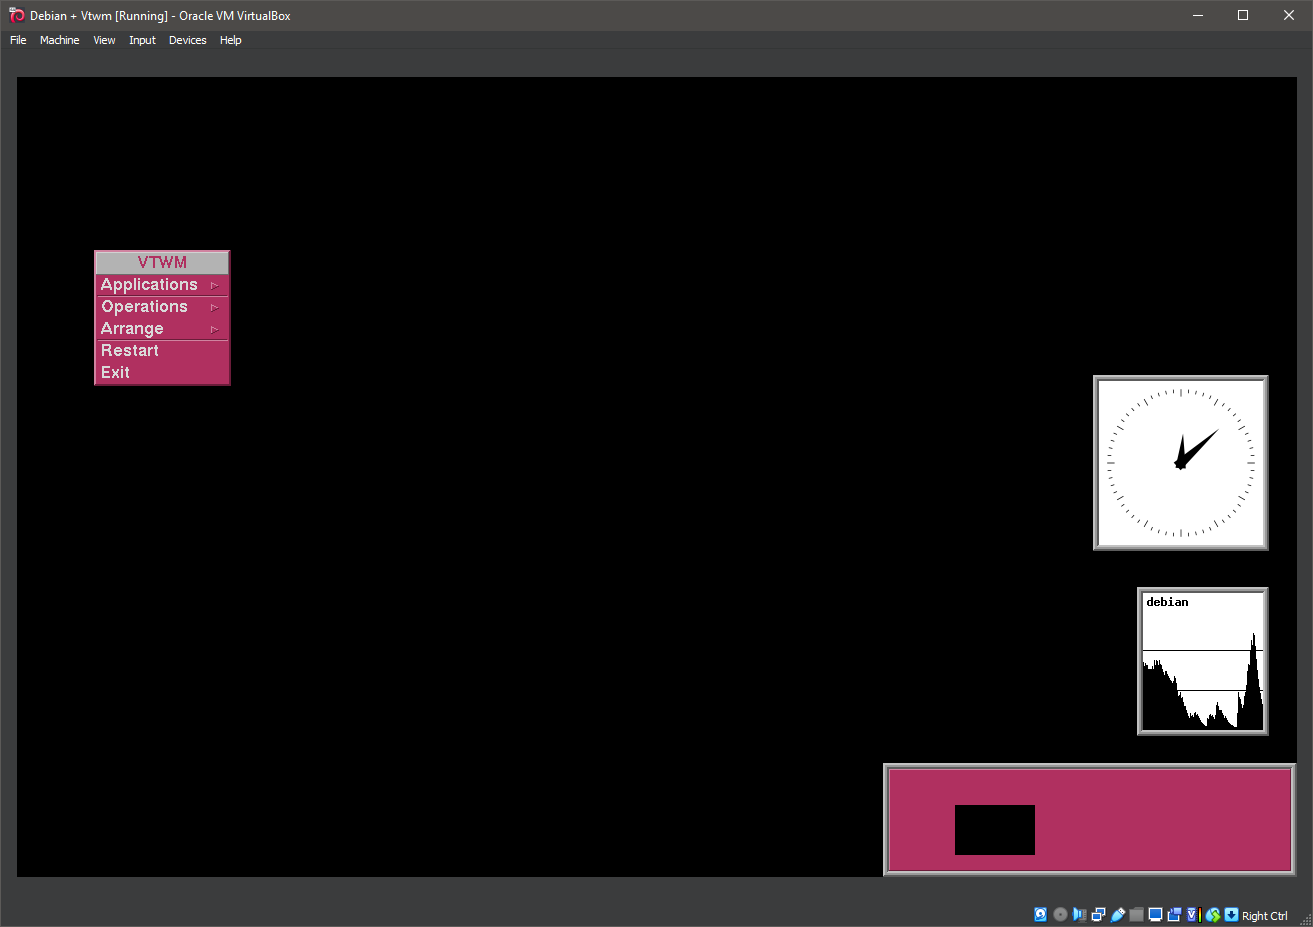
Task: Select Exit from the VTWM menu
Action: pyautogui.click(x=116, y=373)
